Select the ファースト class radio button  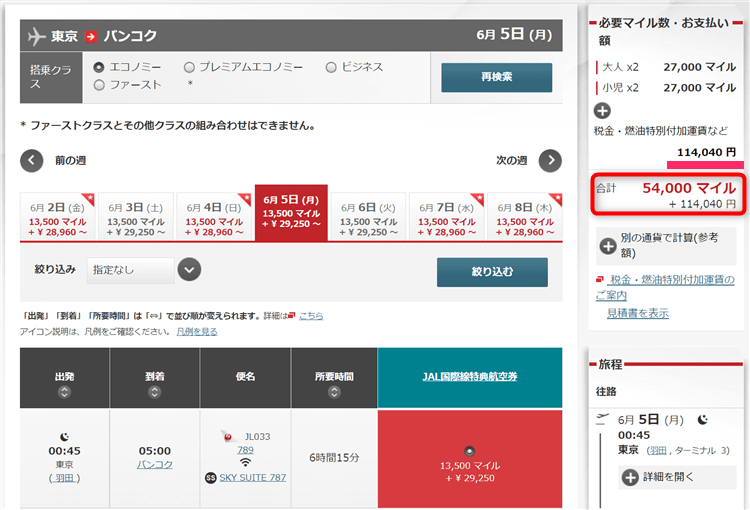pos(99,85)
